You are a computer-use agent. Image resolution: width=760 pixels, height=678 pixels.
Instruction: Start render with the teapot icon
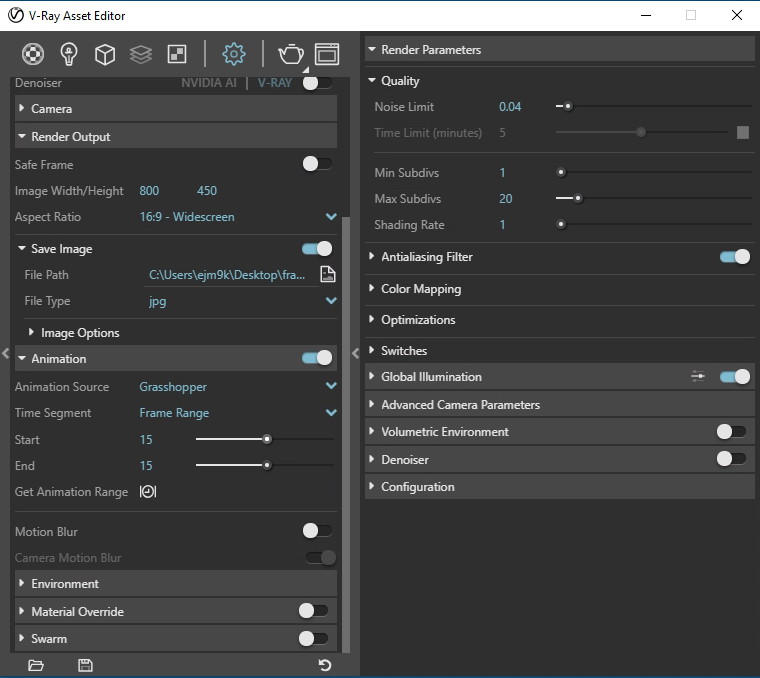point(291,54)
